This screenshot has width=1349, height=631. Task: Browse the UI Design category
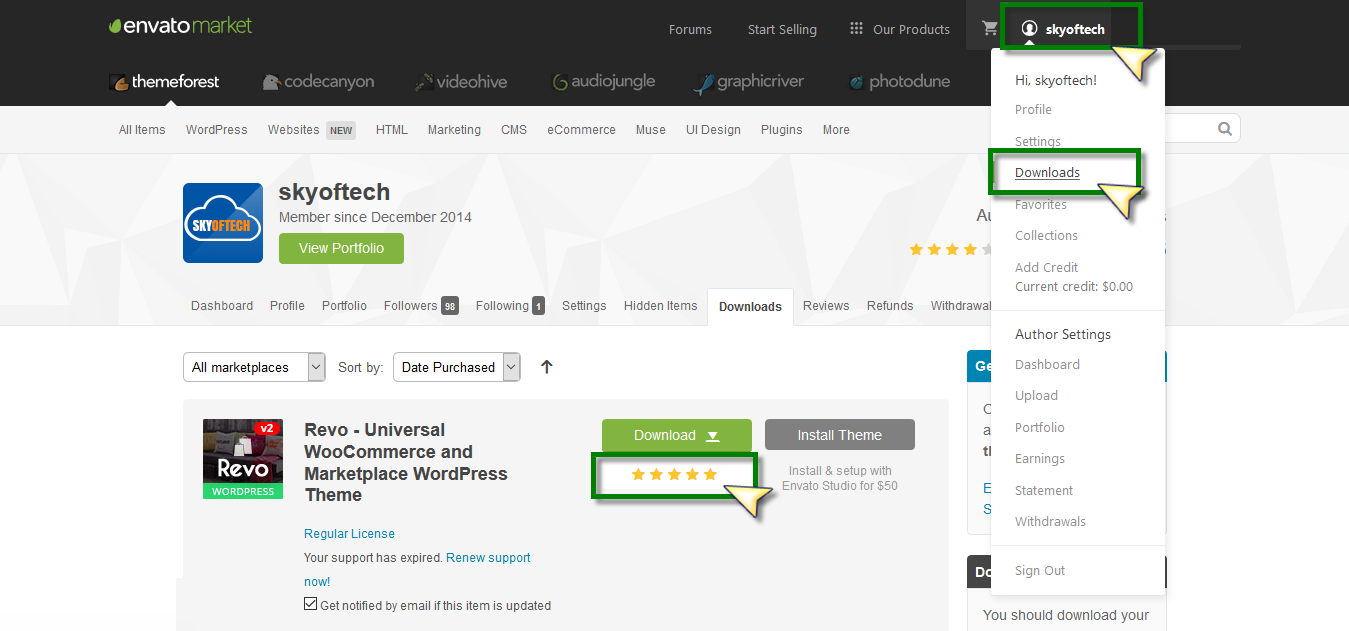coord(713,130)
